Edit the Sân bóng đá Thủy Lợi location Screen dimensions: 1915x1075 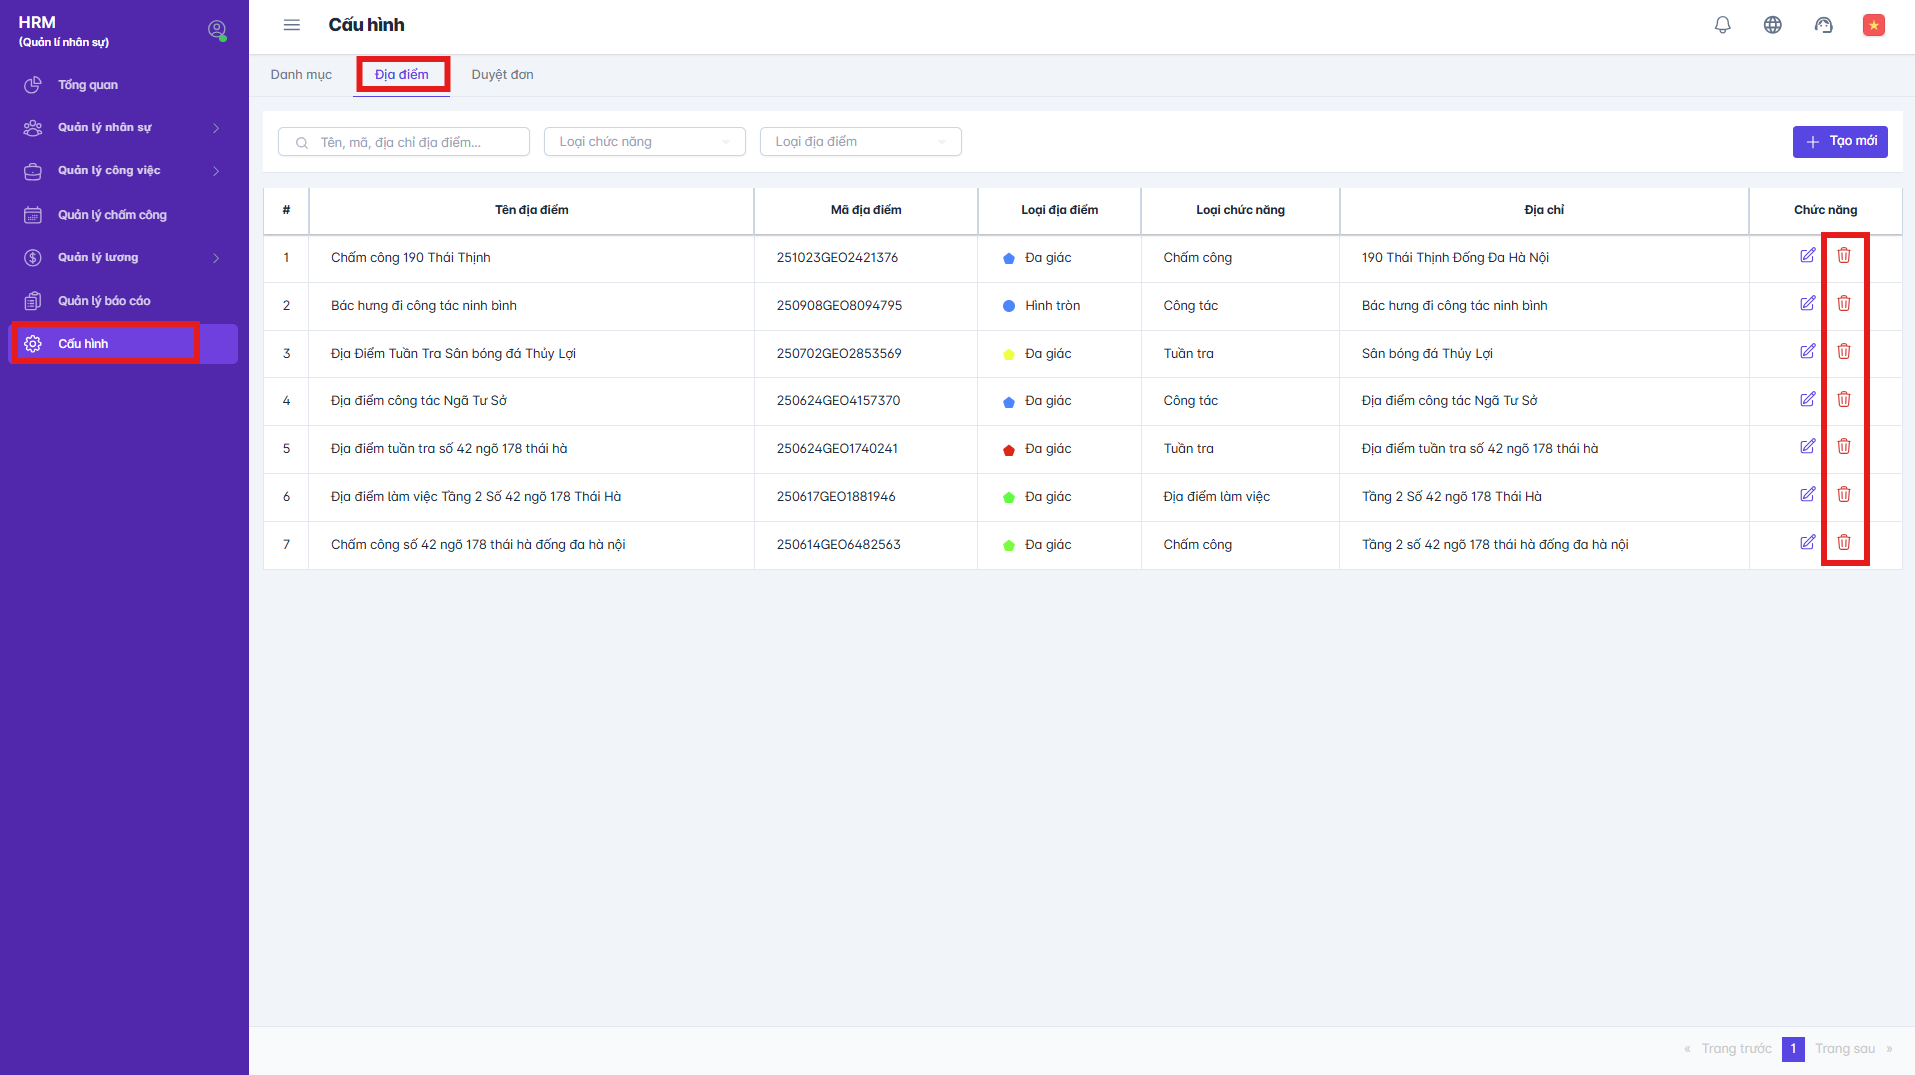pyautogui.click(x=1807, y=352)
